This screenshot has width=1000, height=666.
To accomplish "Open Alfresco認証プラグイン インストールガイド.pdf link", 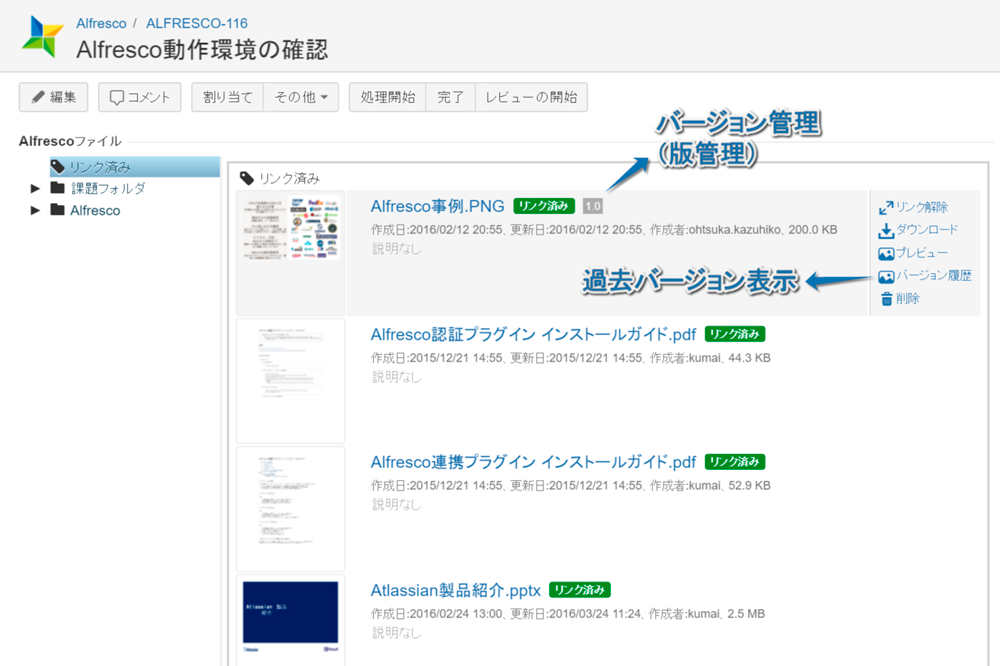I will (x=533, y=334).
